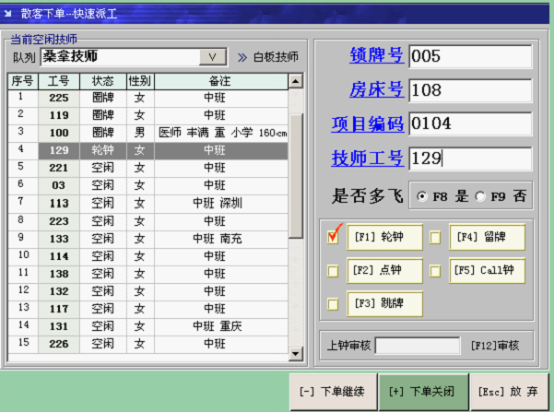The image size is (554, 412).
Task: Click the scroll down arrow of technician list
Action: [295, 353]
